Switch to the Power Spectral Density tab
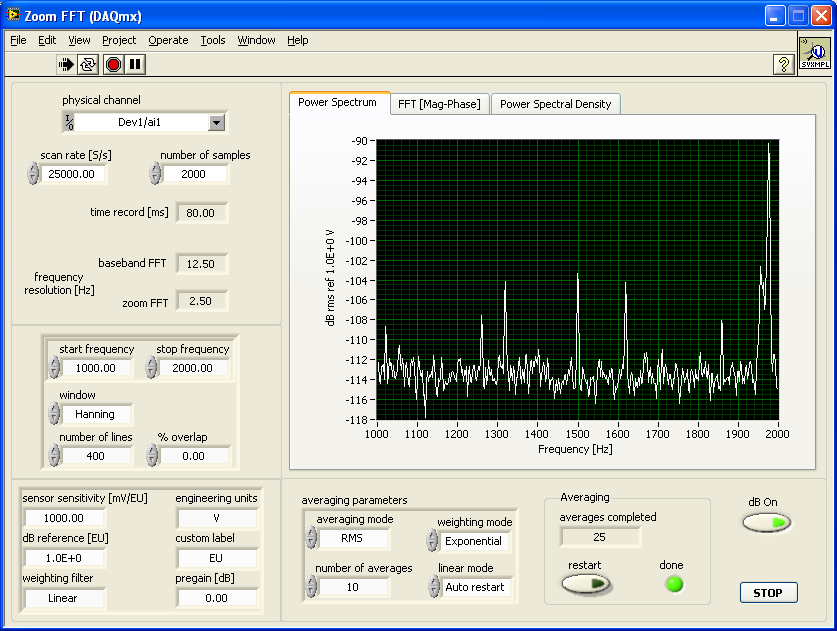837x631 pixels. 558,104
